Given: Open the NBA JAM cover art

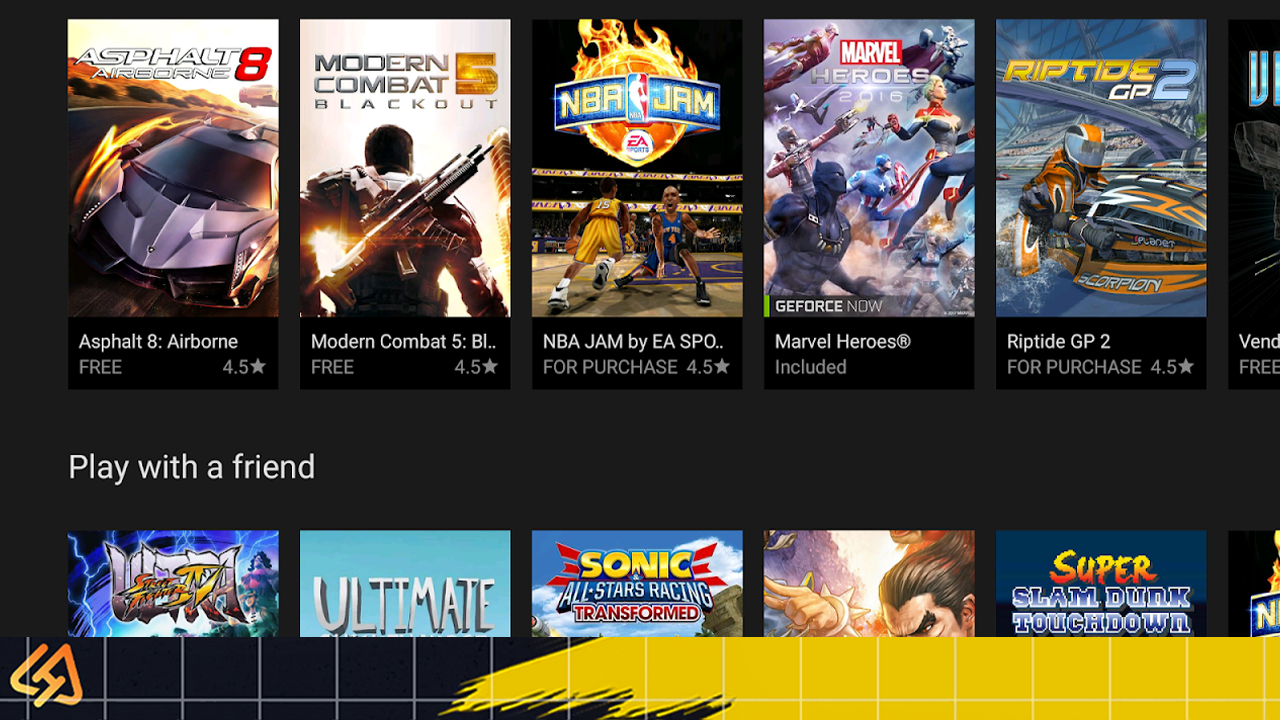Looking at the screenshot, I should coord(637,168).
